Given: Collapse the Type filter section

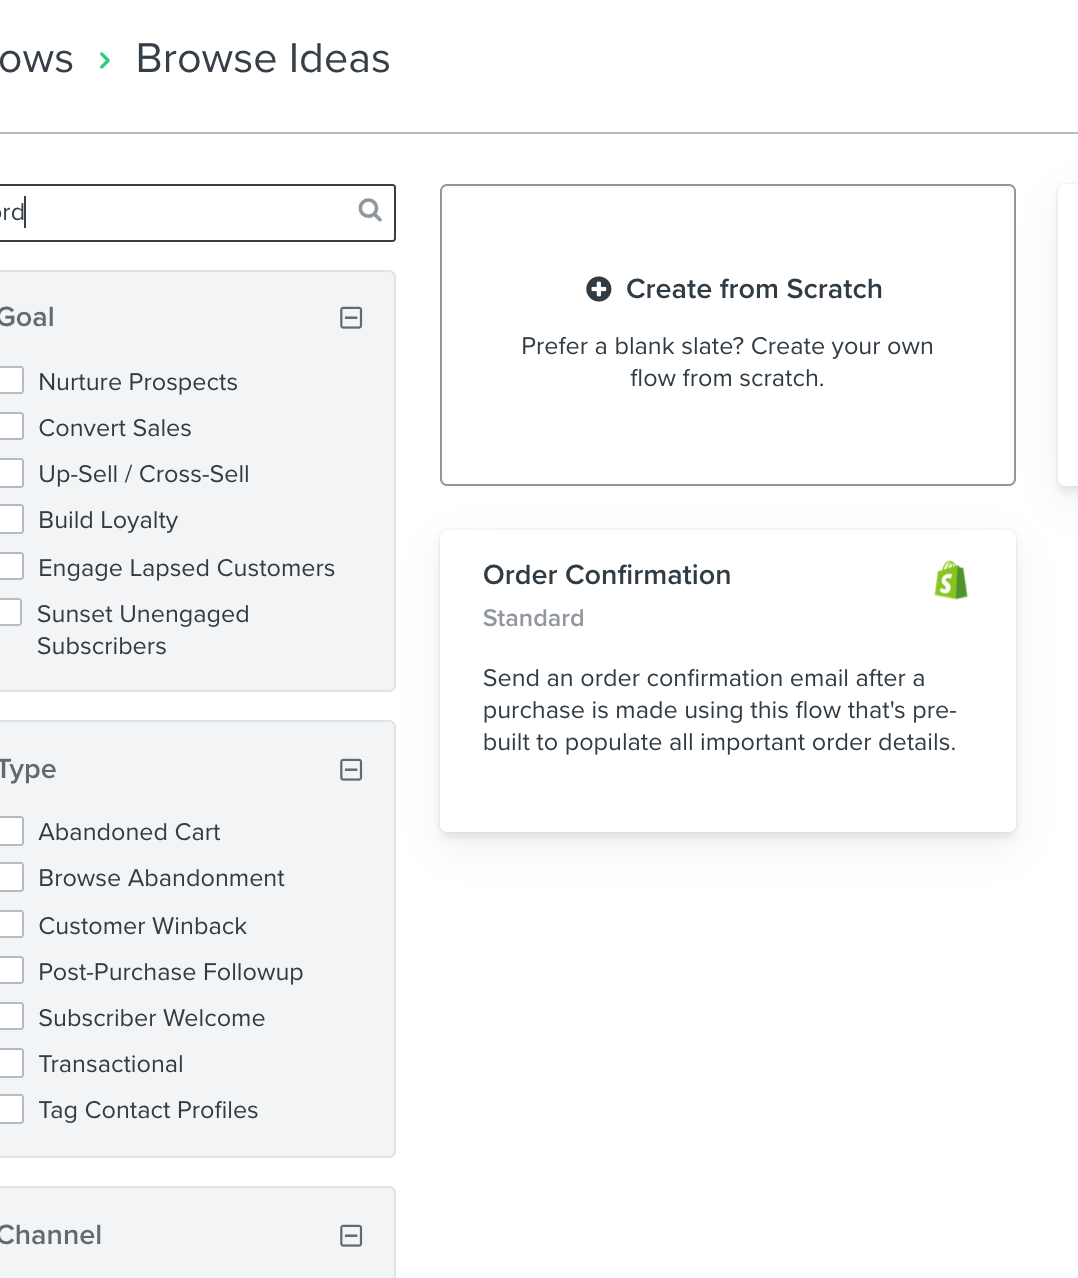Looking at the screenshot, I should click(351, 770).
